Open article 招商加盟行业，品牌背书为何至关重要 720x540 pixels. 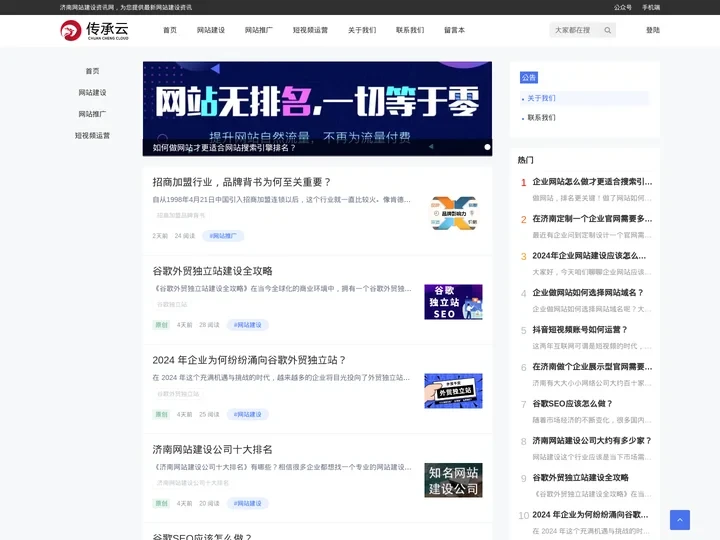point(242,182)
